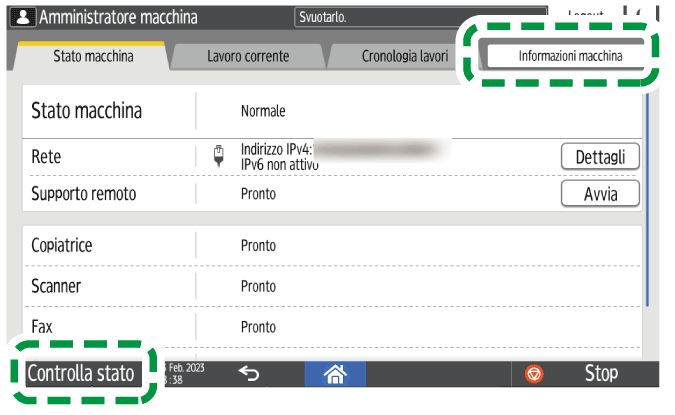
Task: Click the network Ethernet plug icon
Action: tap(219, 156)
